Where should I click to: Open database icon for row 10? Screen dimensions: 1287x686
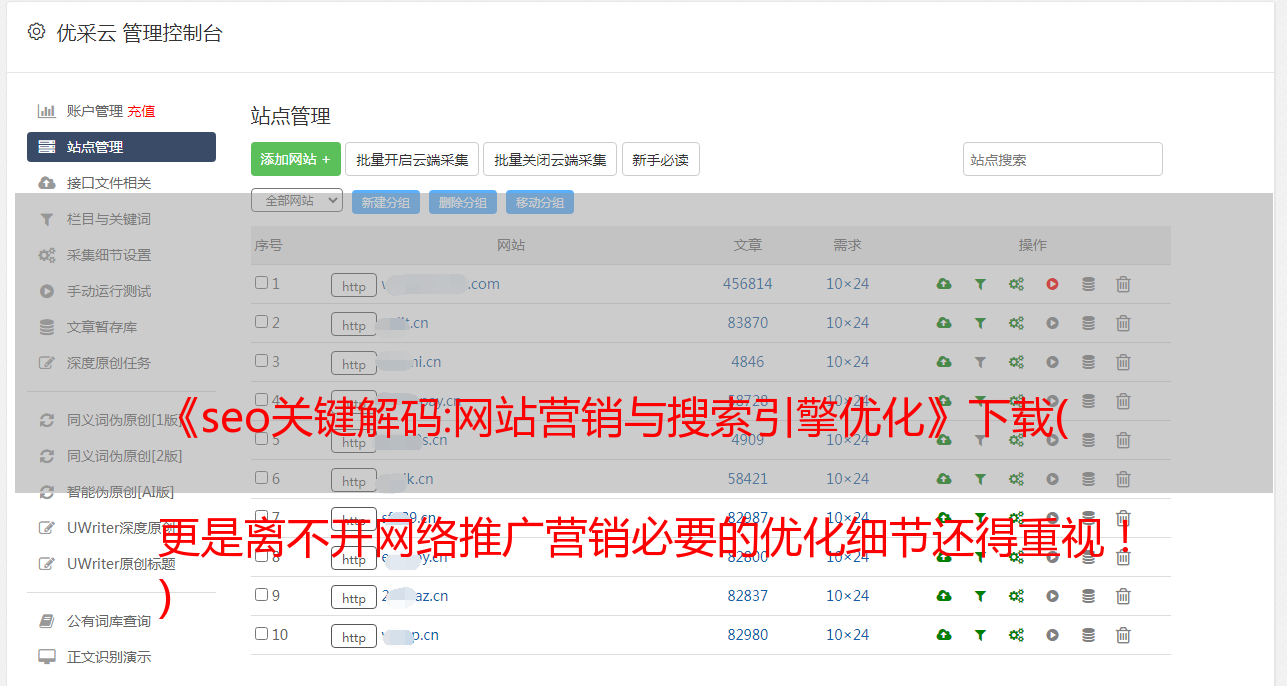pos(1088,635)
